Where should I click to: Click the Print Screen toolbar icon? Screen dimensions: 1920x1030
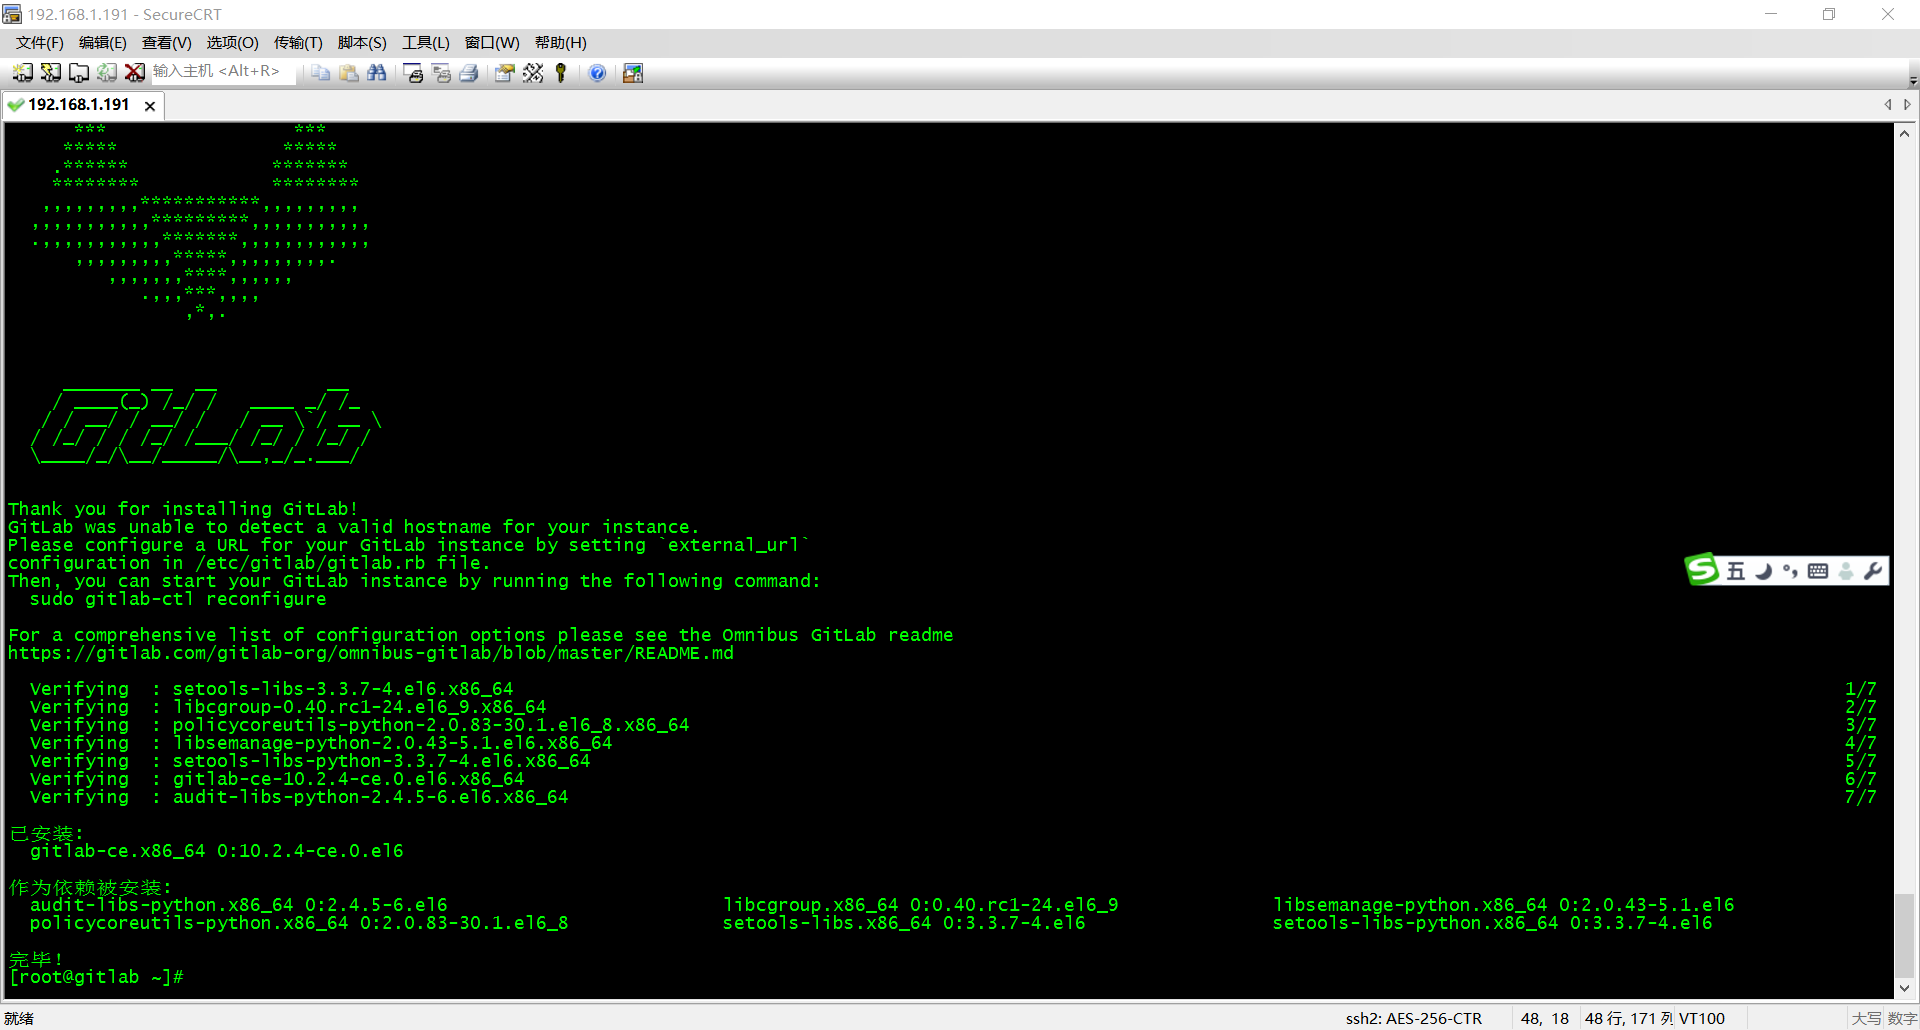click(x=413, y=72)
